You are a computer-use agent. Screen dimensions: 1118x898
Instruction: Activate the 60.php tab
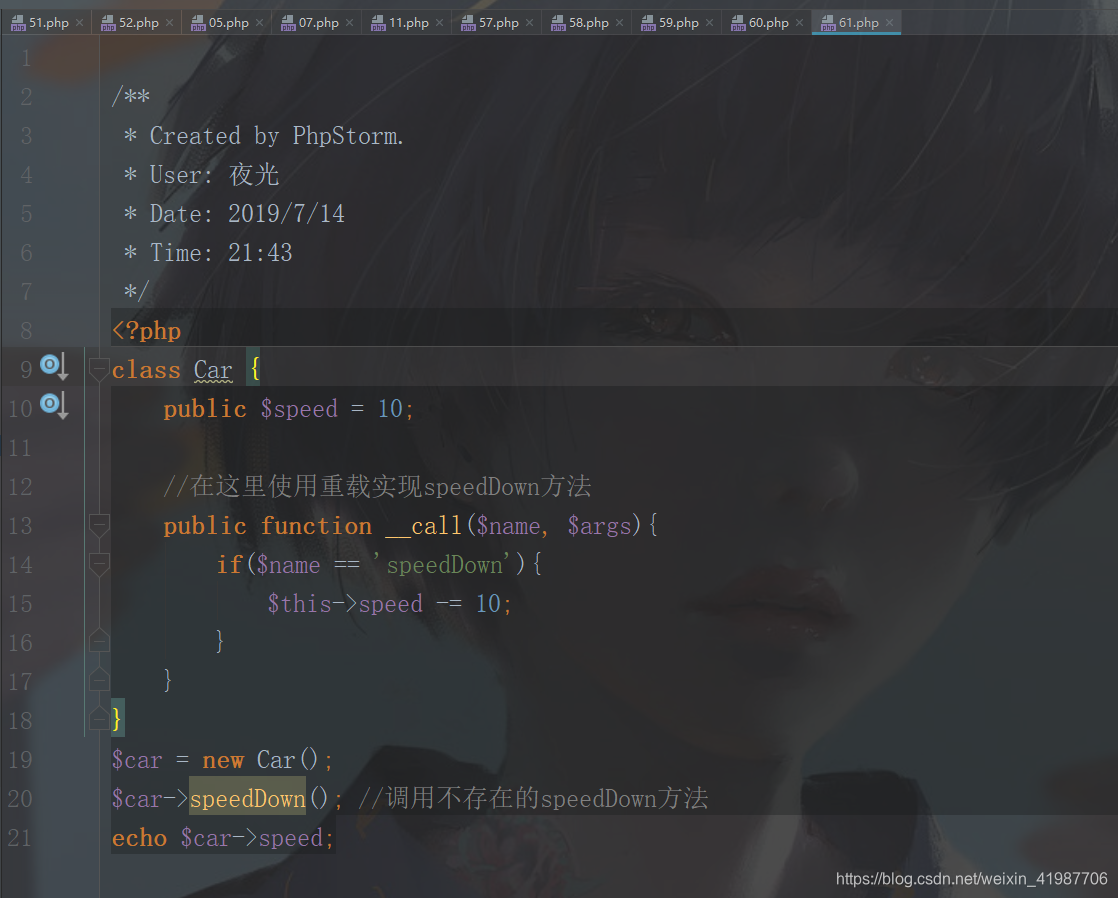(768, 23)
